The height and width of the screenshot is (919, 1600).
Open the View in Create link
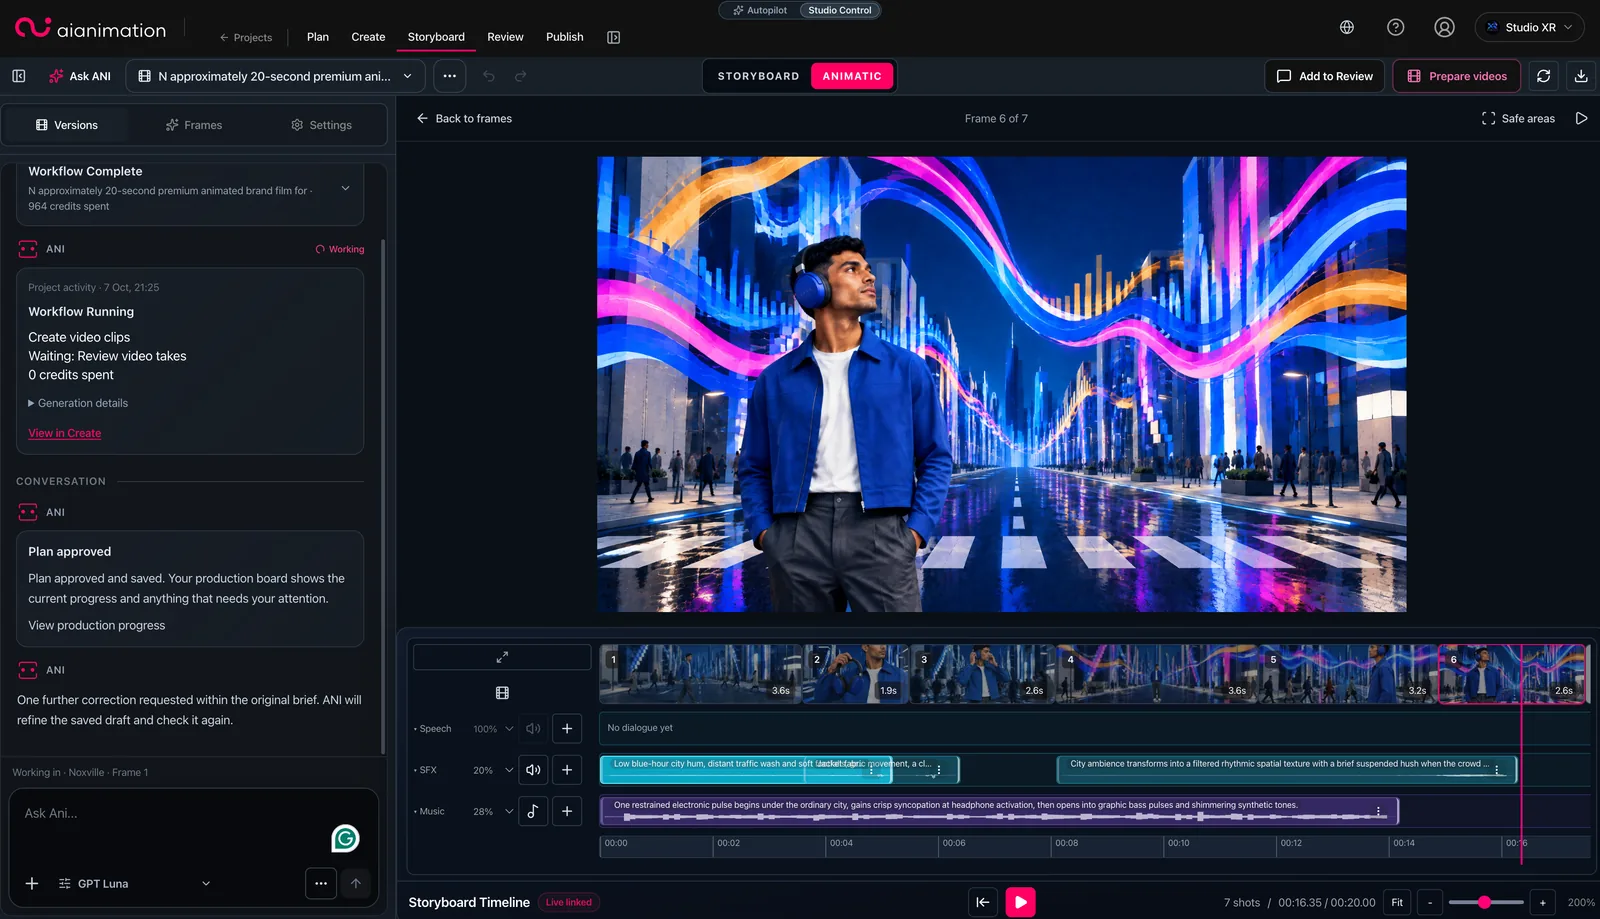65,433
